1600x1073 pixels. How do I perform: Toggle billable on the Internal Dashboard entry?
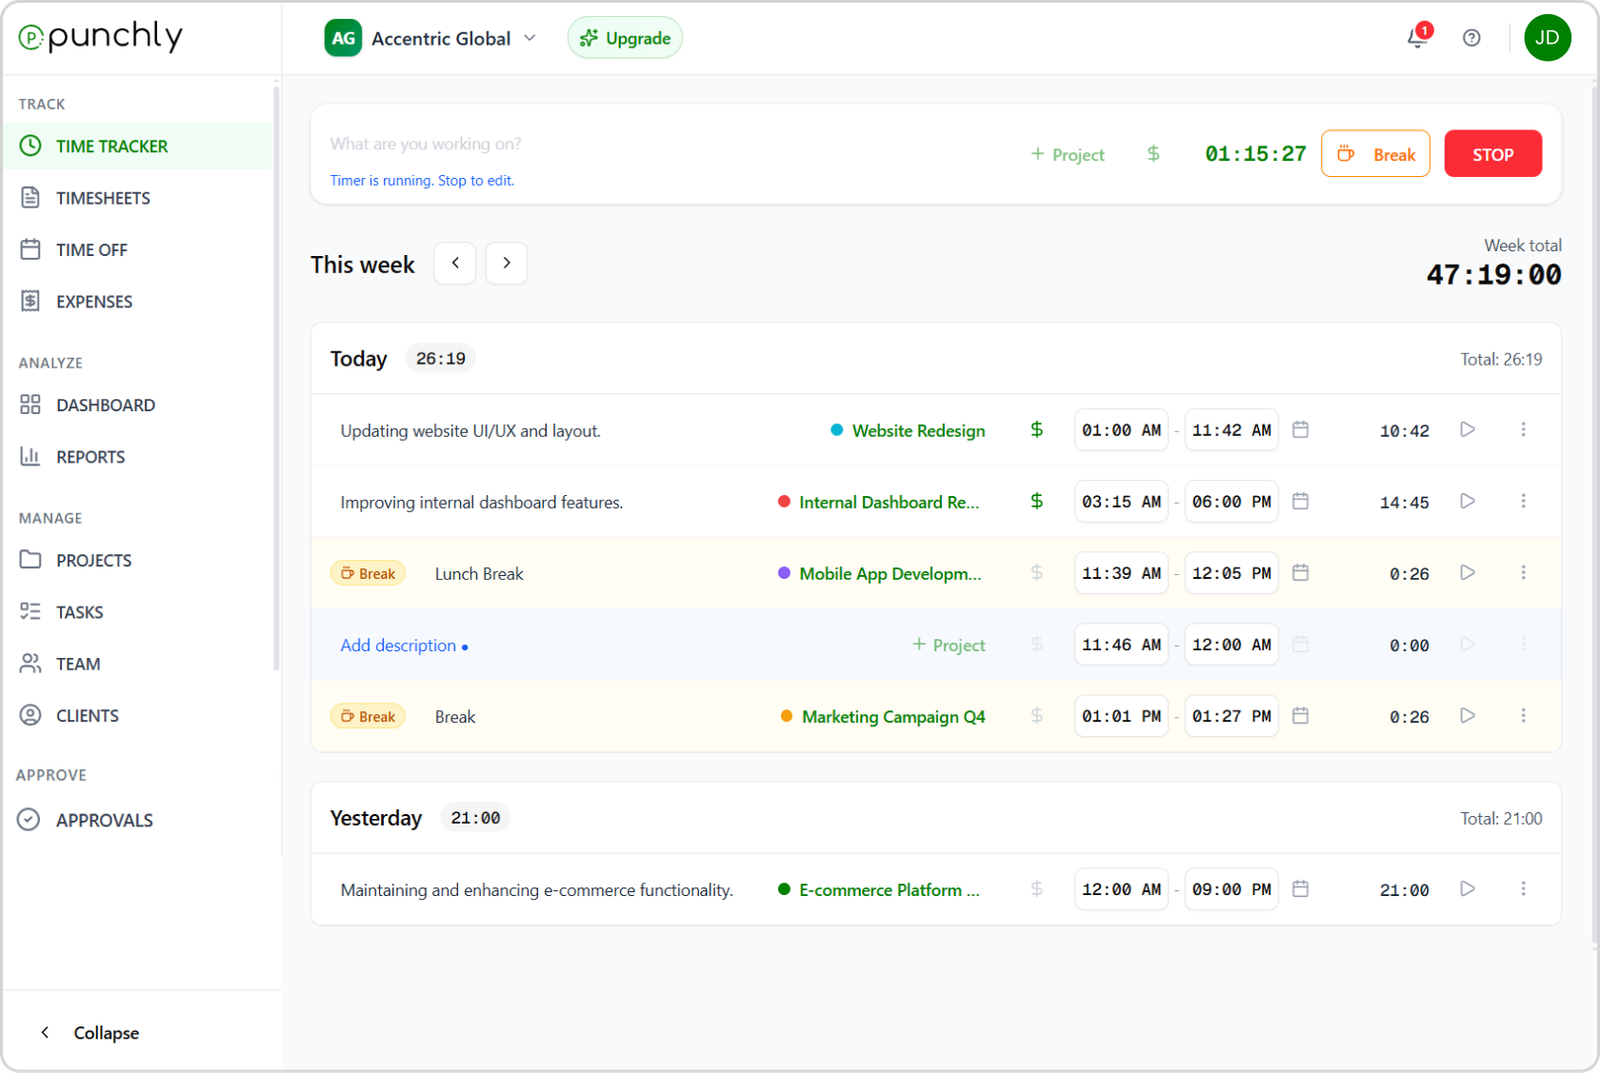coord(1037,501)
